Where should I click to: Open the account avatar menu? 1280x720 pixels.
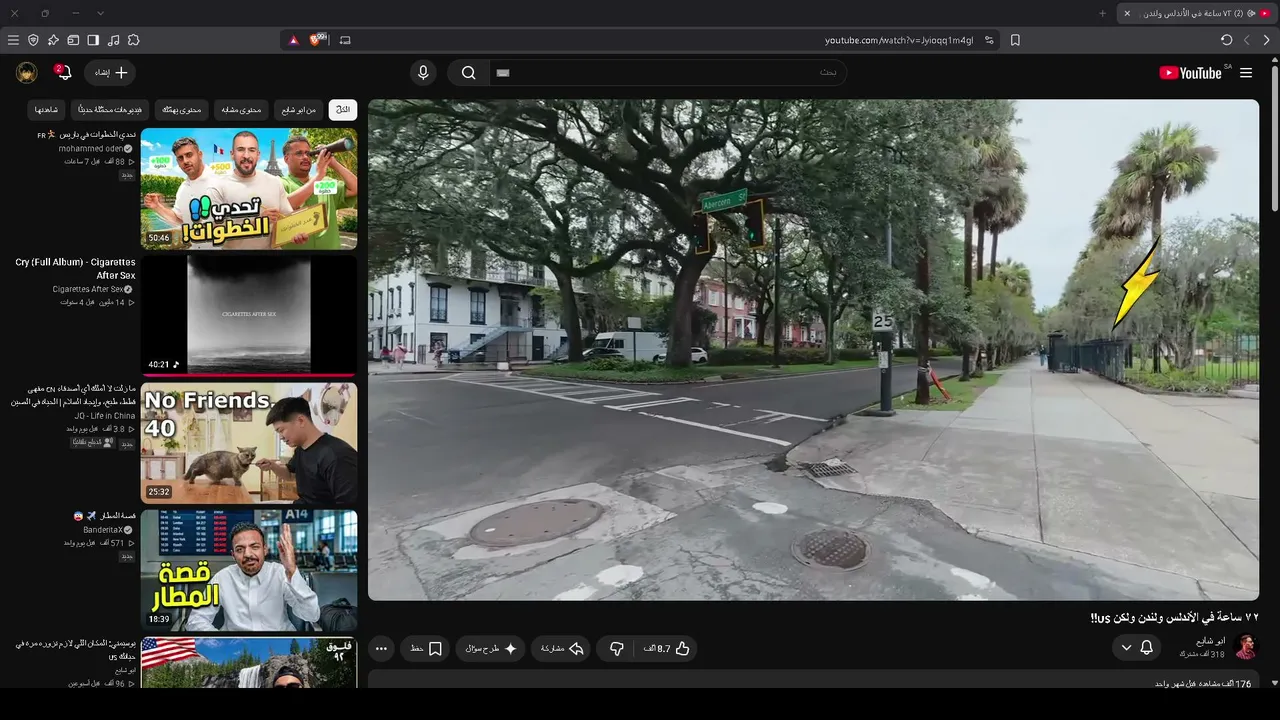(27, 73)
